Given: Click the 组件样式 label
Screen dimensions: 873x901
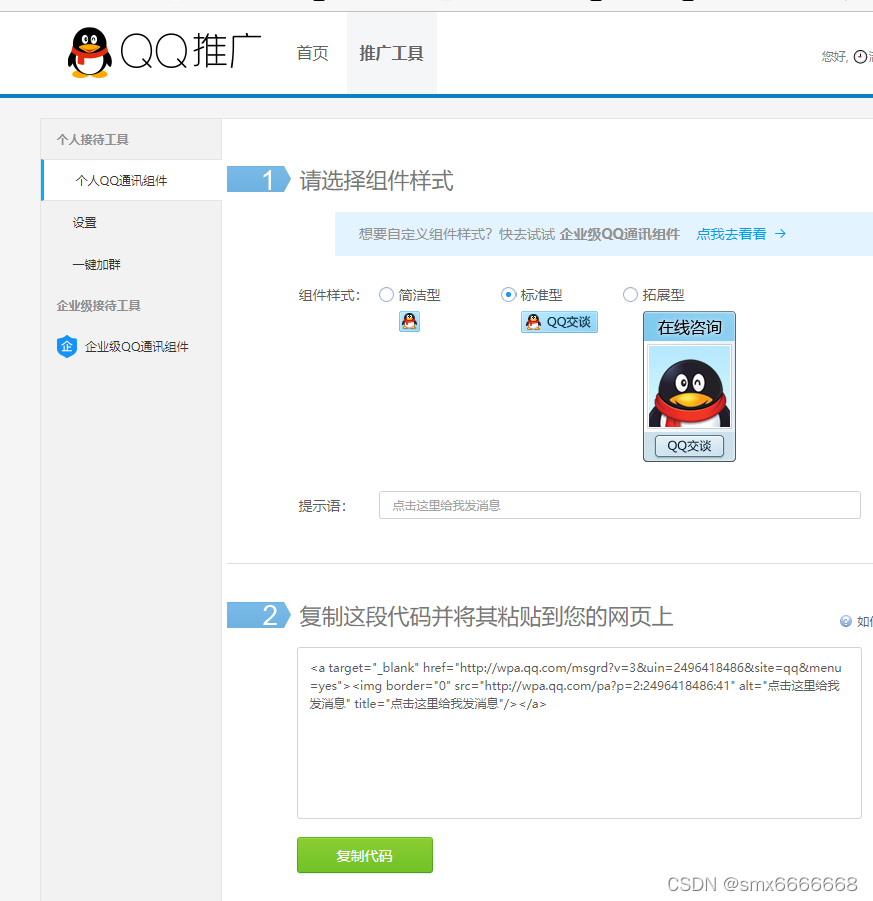Looking at the screenshot, I should [329, 295].
